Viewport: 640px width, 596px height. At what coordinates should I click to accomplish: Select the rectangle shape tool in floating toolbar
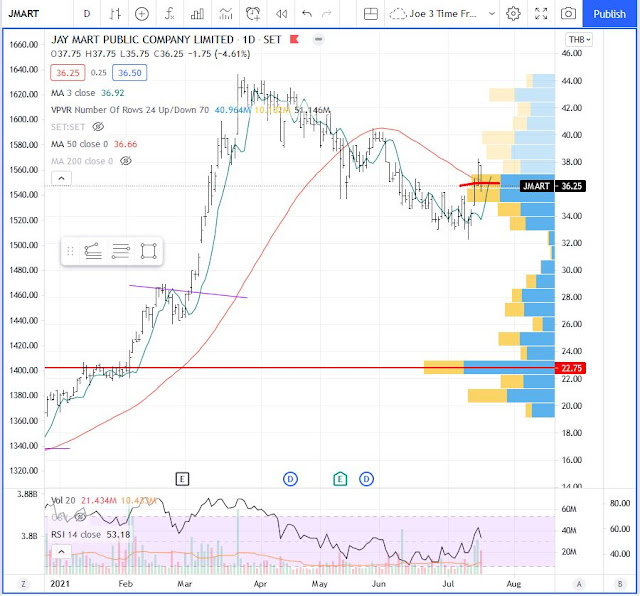[149, 251]
